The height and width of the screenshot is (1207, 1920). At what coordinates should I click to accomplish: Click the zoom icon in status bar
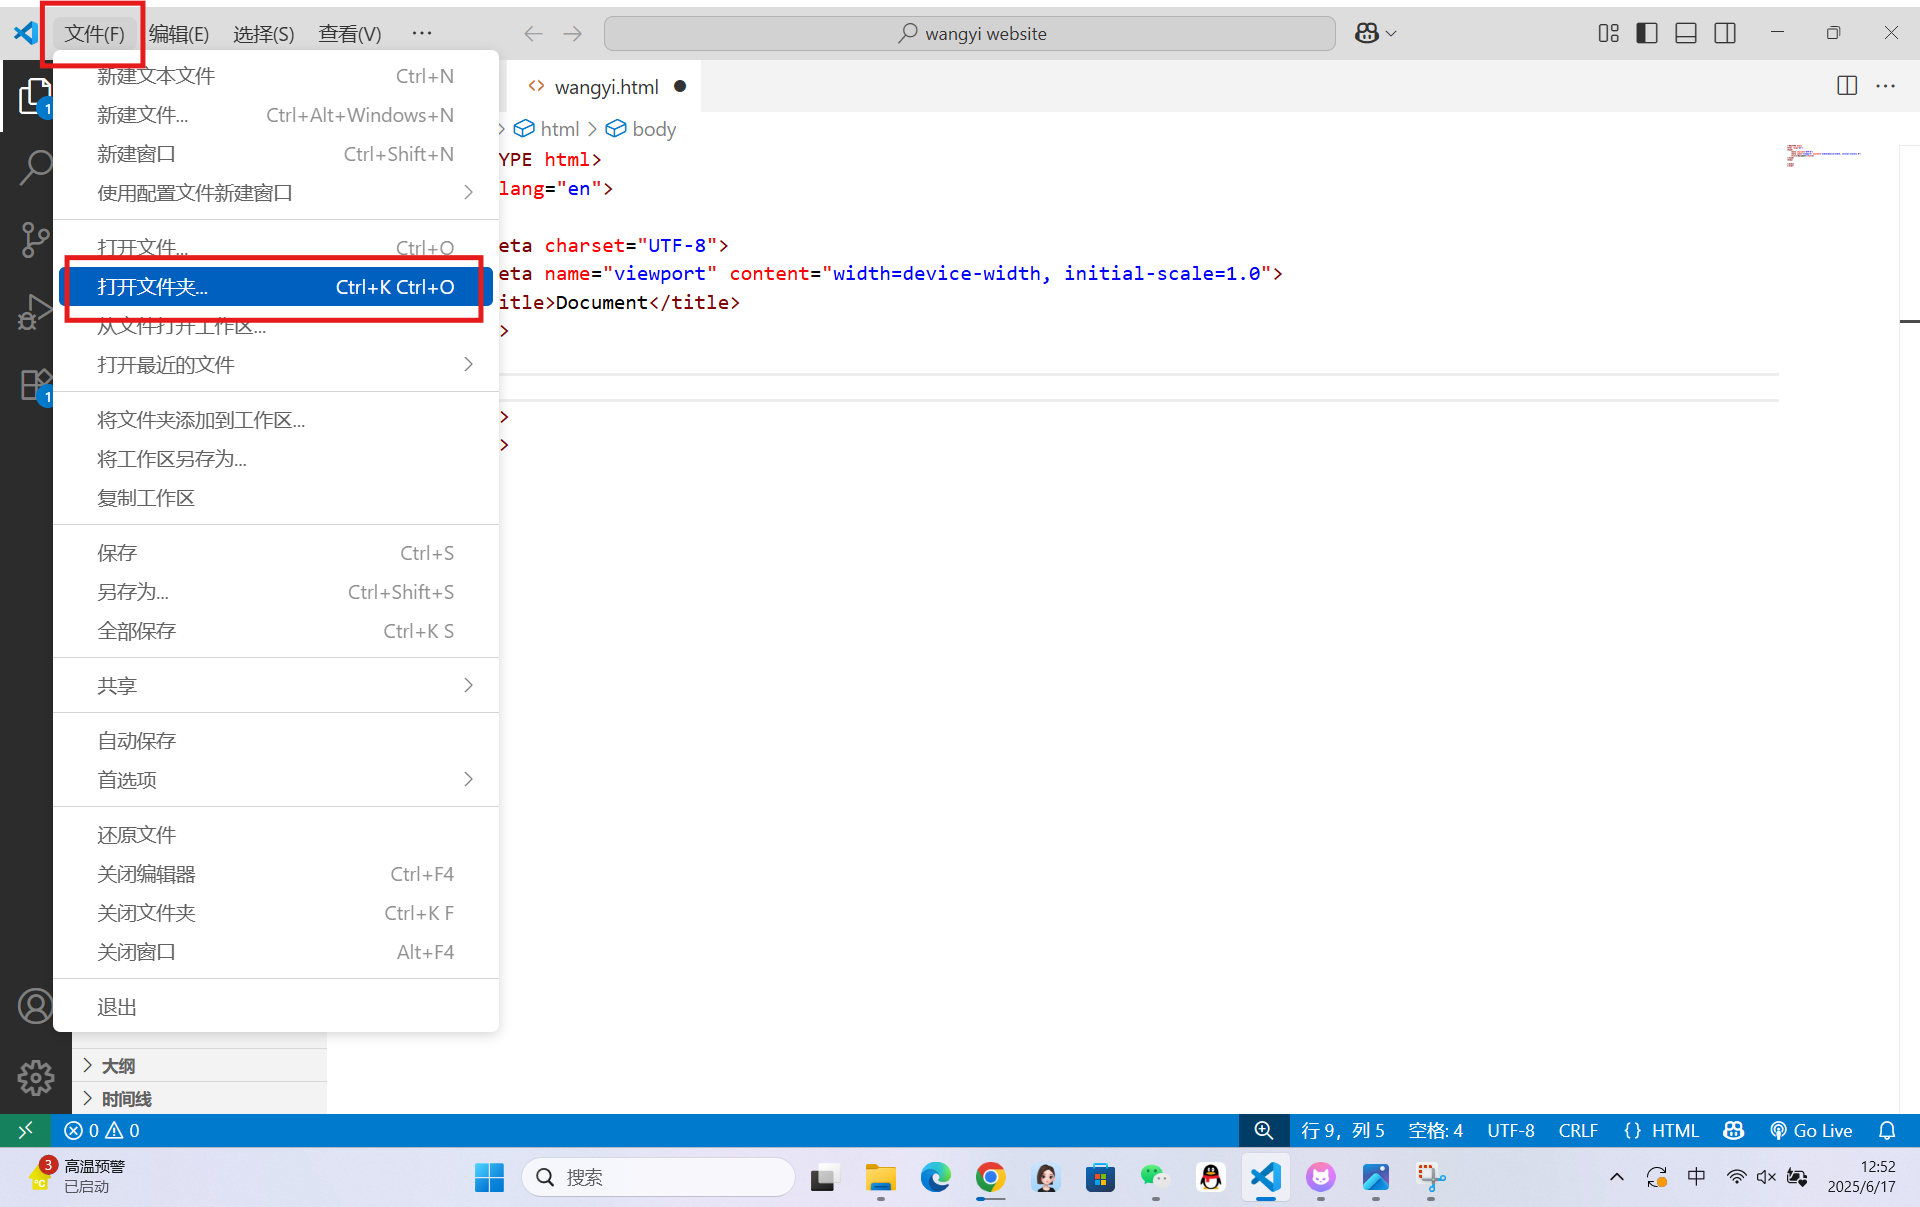1263,1130
